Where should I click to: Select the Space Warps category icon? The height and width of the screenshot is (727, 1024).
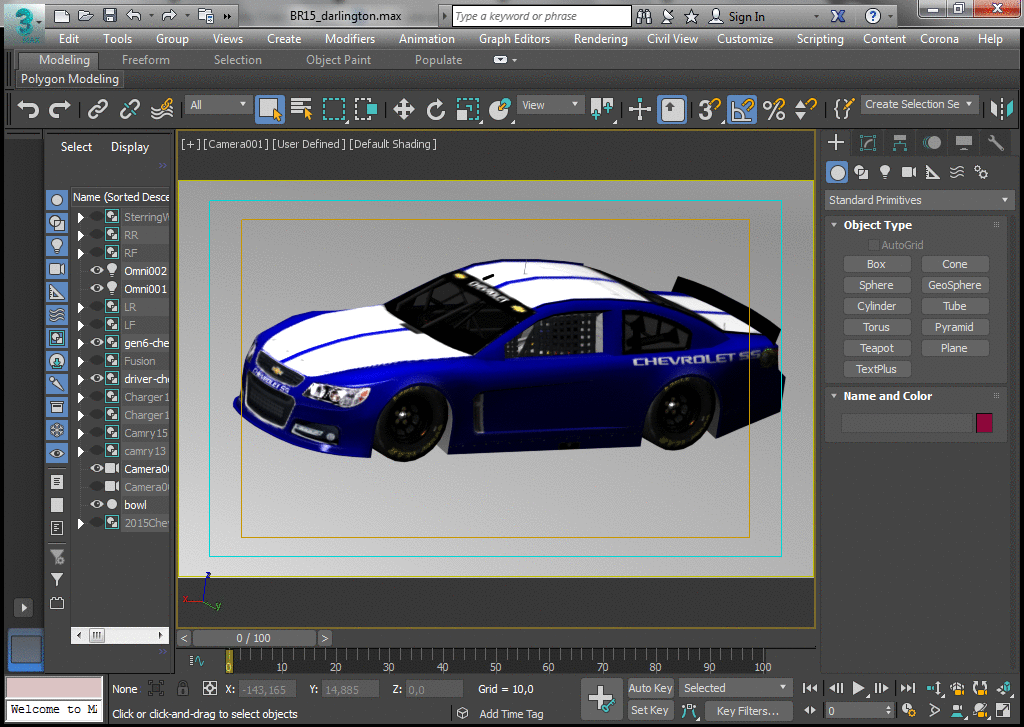(x=957, y=172)
